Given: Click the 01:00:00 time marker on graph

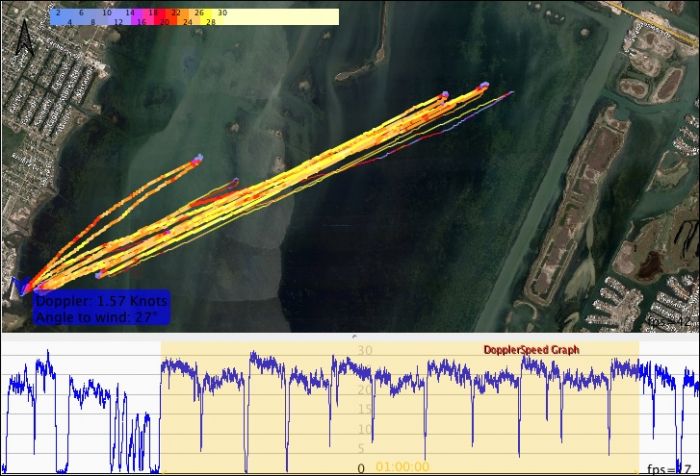Looking at the screenshot, I should click(x=402, y=466).
